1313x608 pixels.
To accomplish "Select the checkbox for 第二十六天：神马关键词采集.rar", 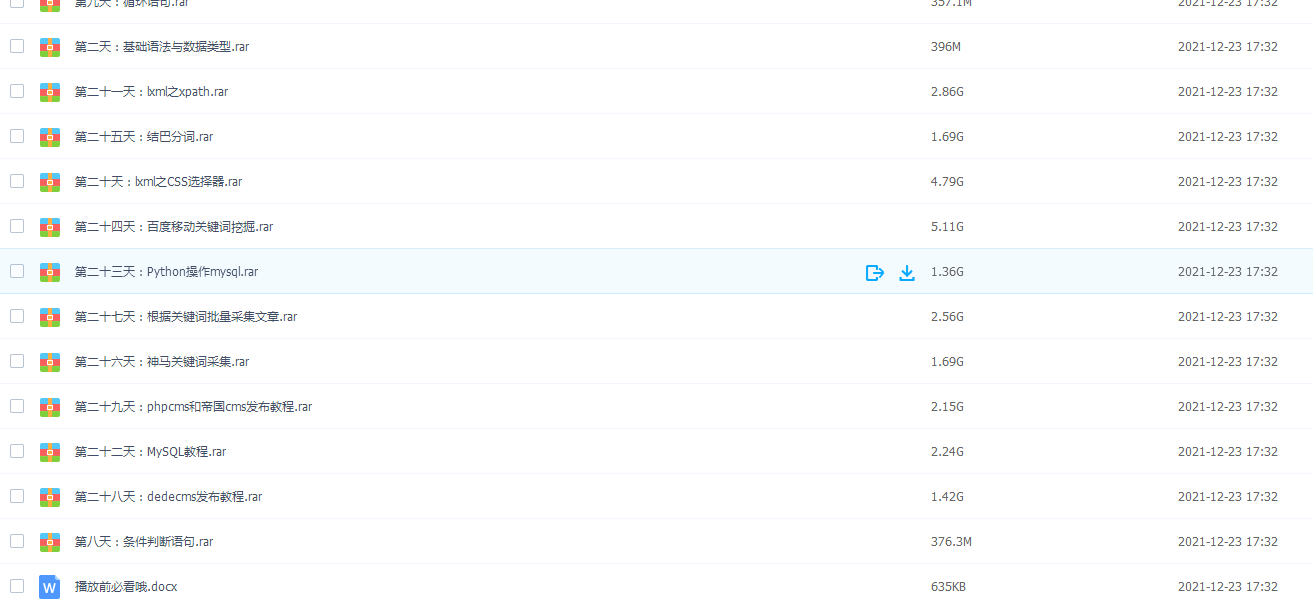I will (x=17, y=361).
